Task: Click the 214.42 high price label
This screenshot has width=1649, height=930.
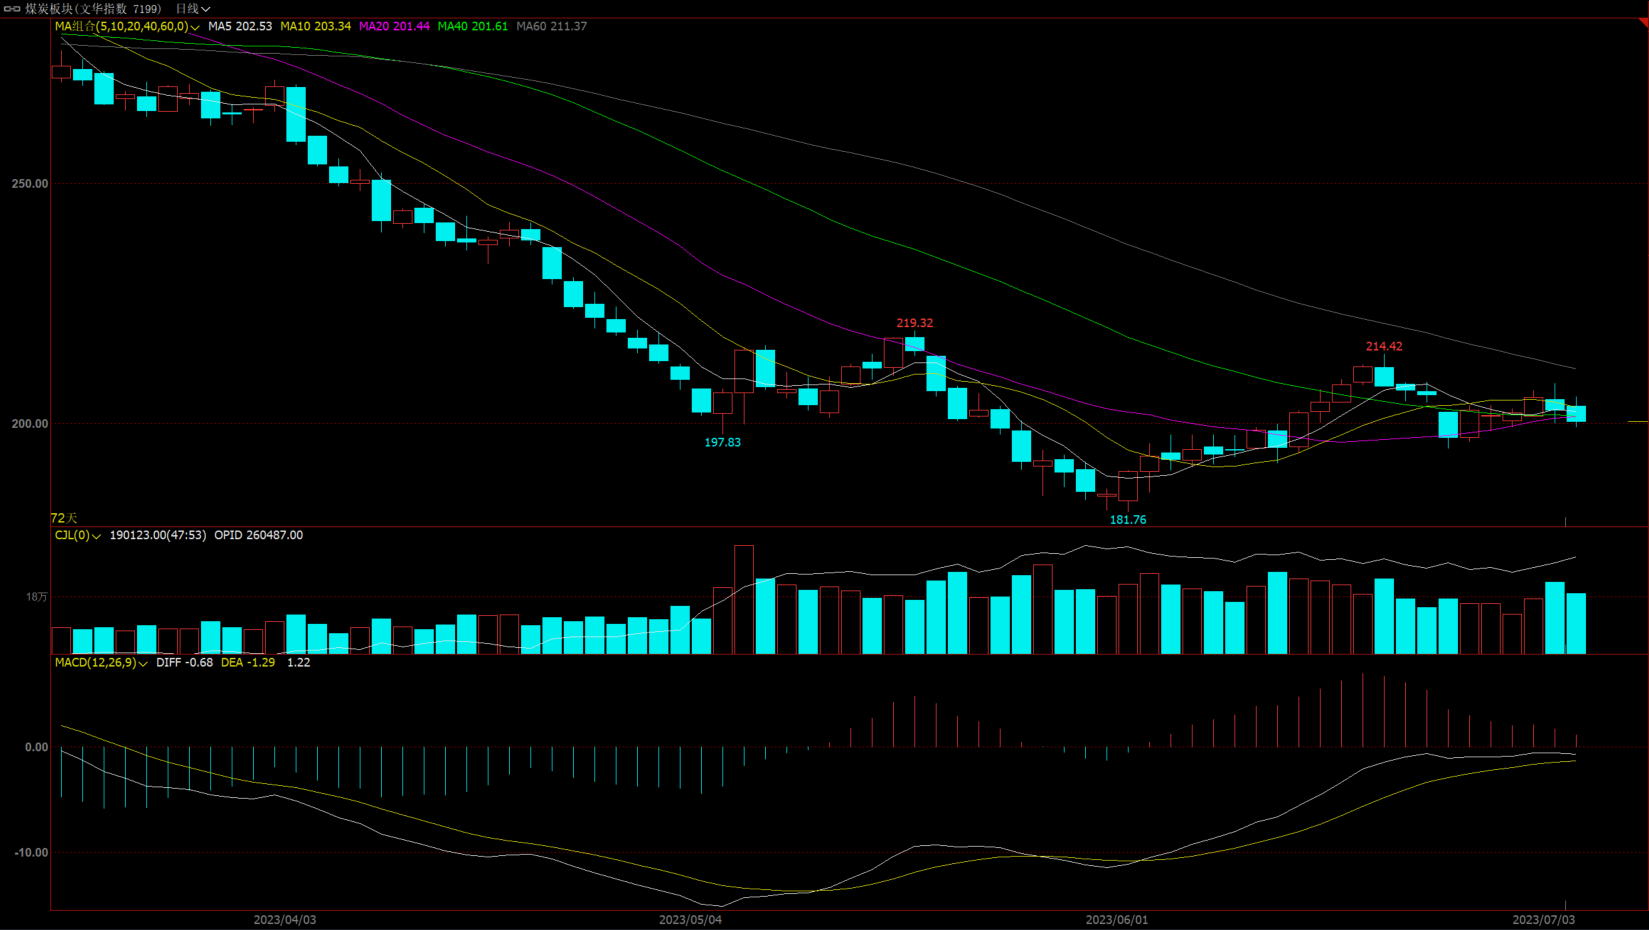Action: tap(1384, 347)
